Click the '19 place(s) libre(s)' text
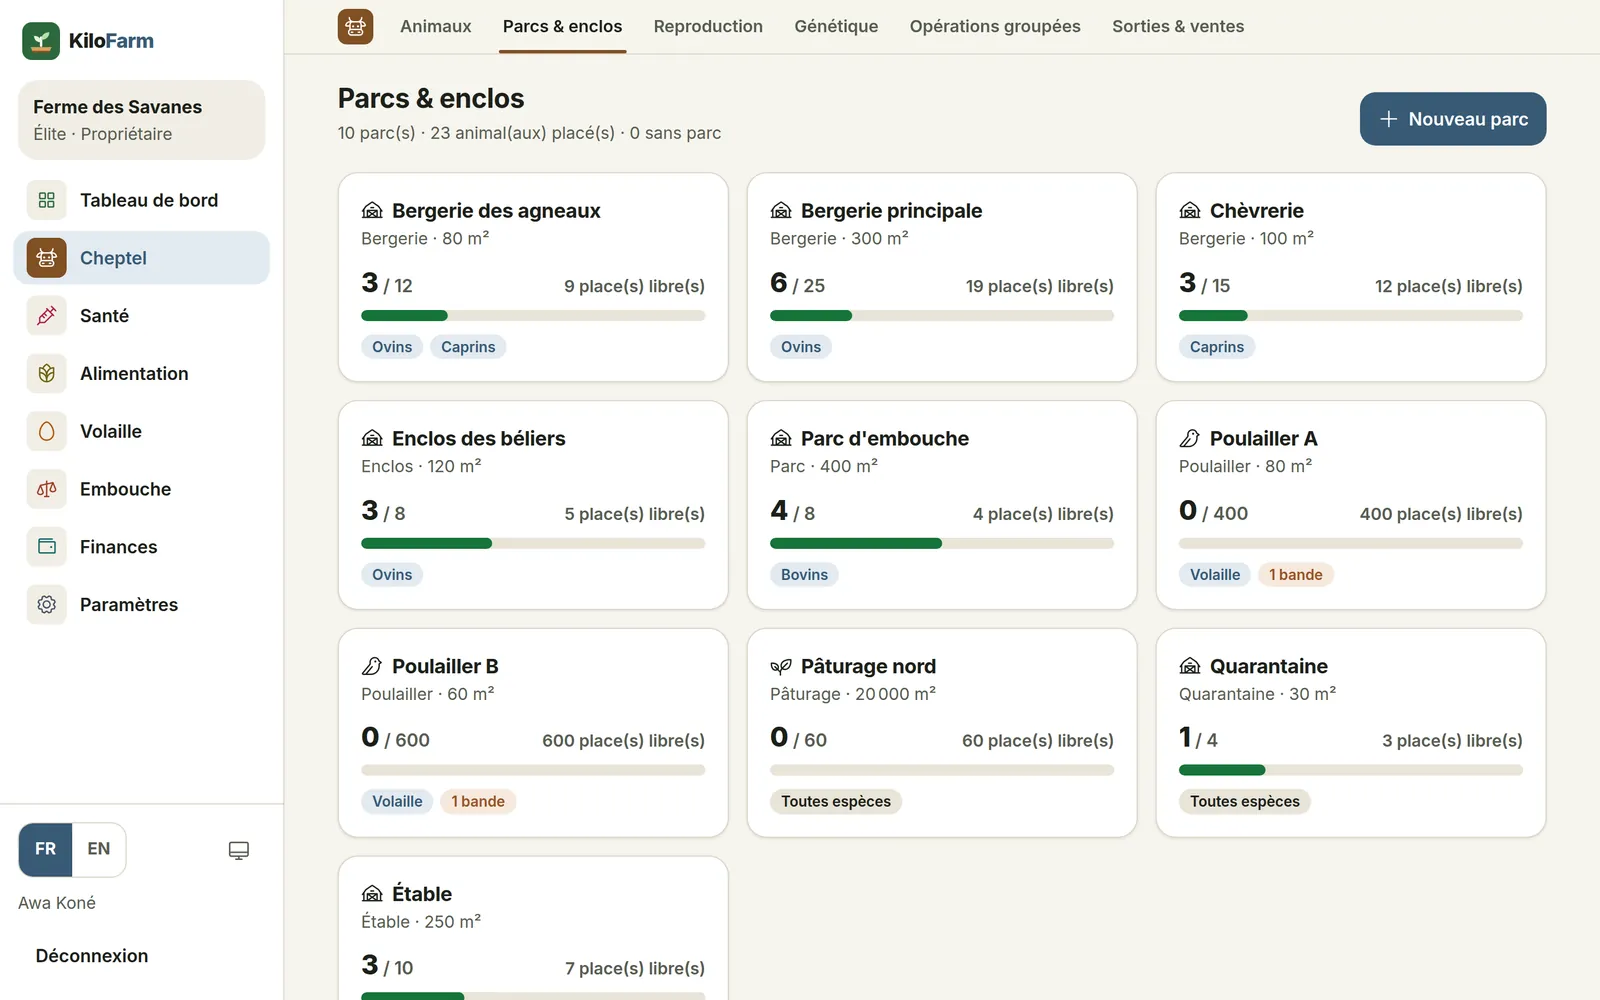 (1040, 286)
